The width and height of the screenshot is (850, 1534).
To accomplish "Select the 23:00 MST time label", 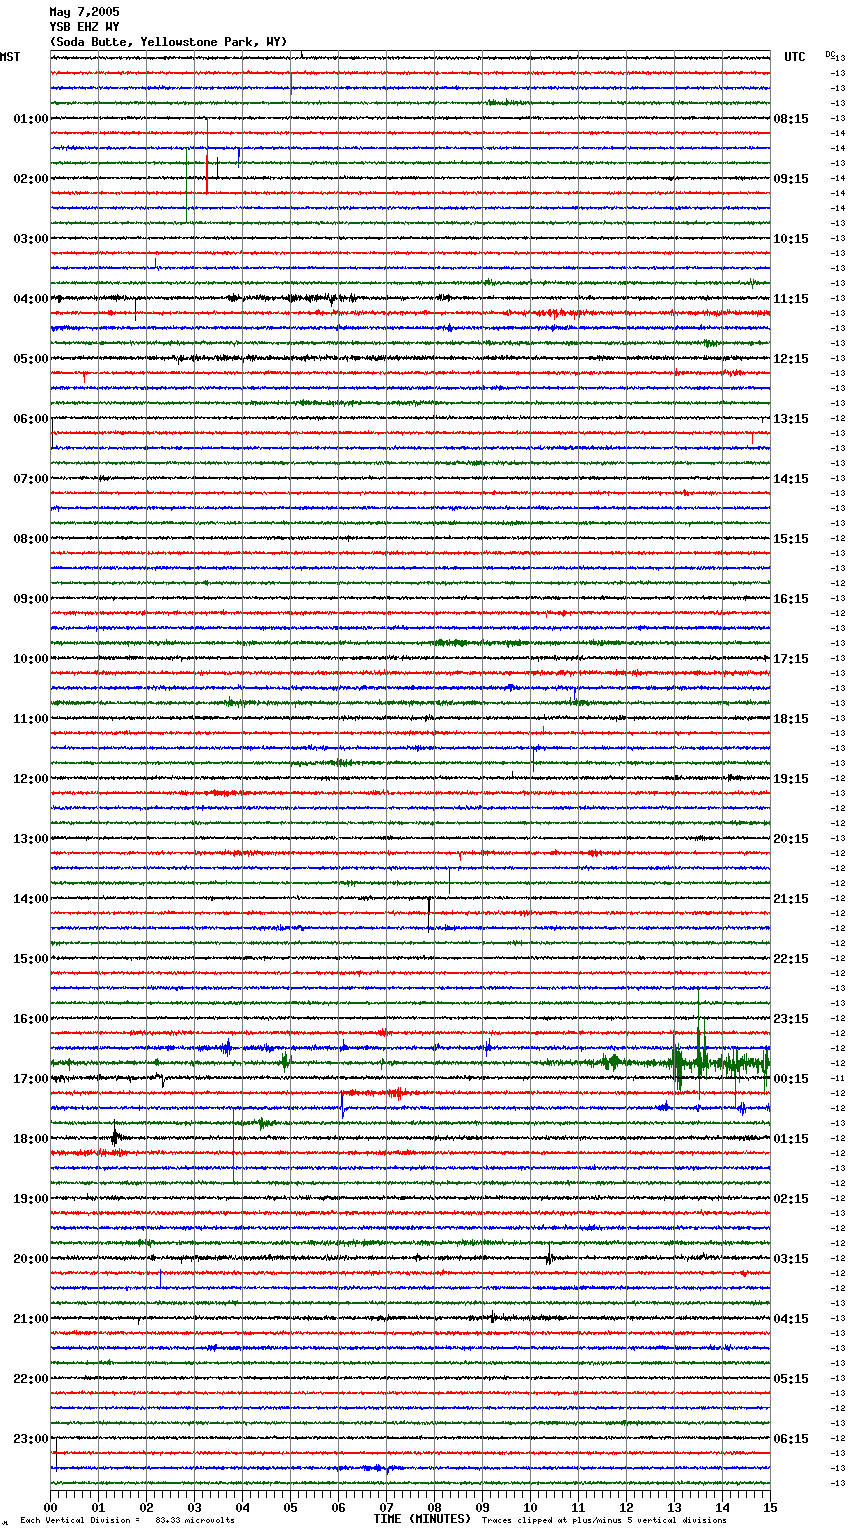I will 31,1439.
